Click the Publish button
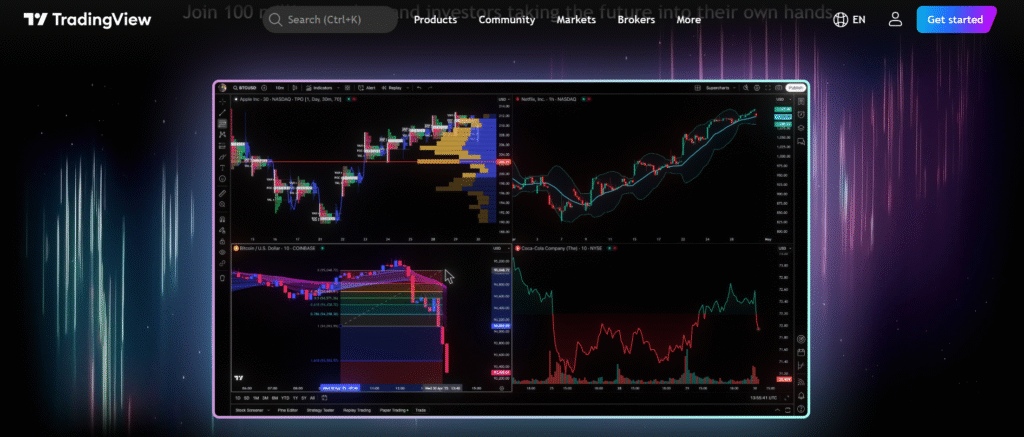This screenshot has height=437, width=1024. tap(796, 88)
